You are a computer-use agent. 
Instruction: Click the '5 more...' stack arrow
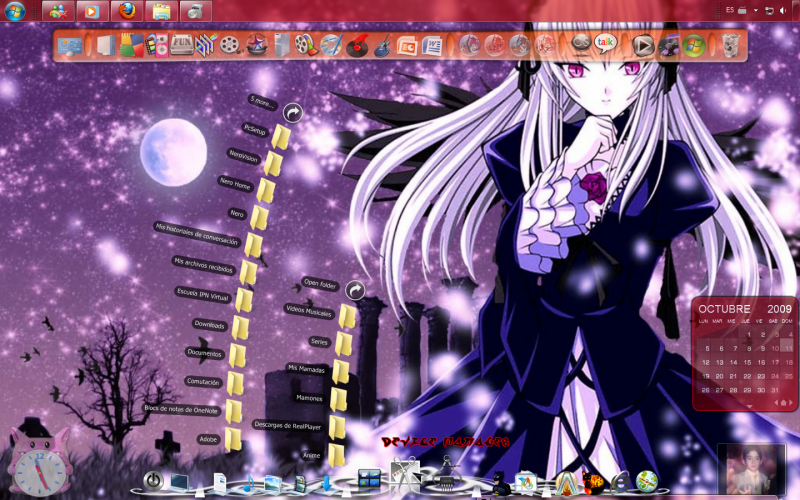point(293,112)
